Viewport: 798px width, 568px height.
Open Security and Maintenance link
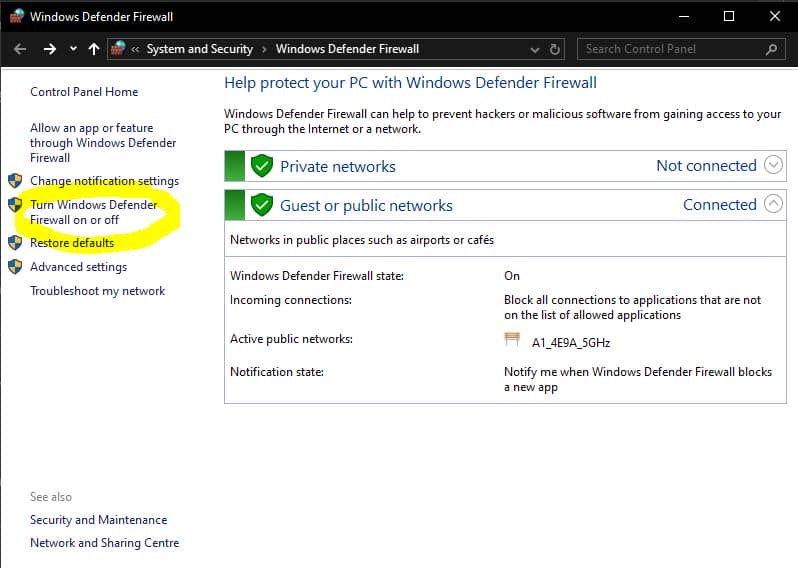click(99, 520)
